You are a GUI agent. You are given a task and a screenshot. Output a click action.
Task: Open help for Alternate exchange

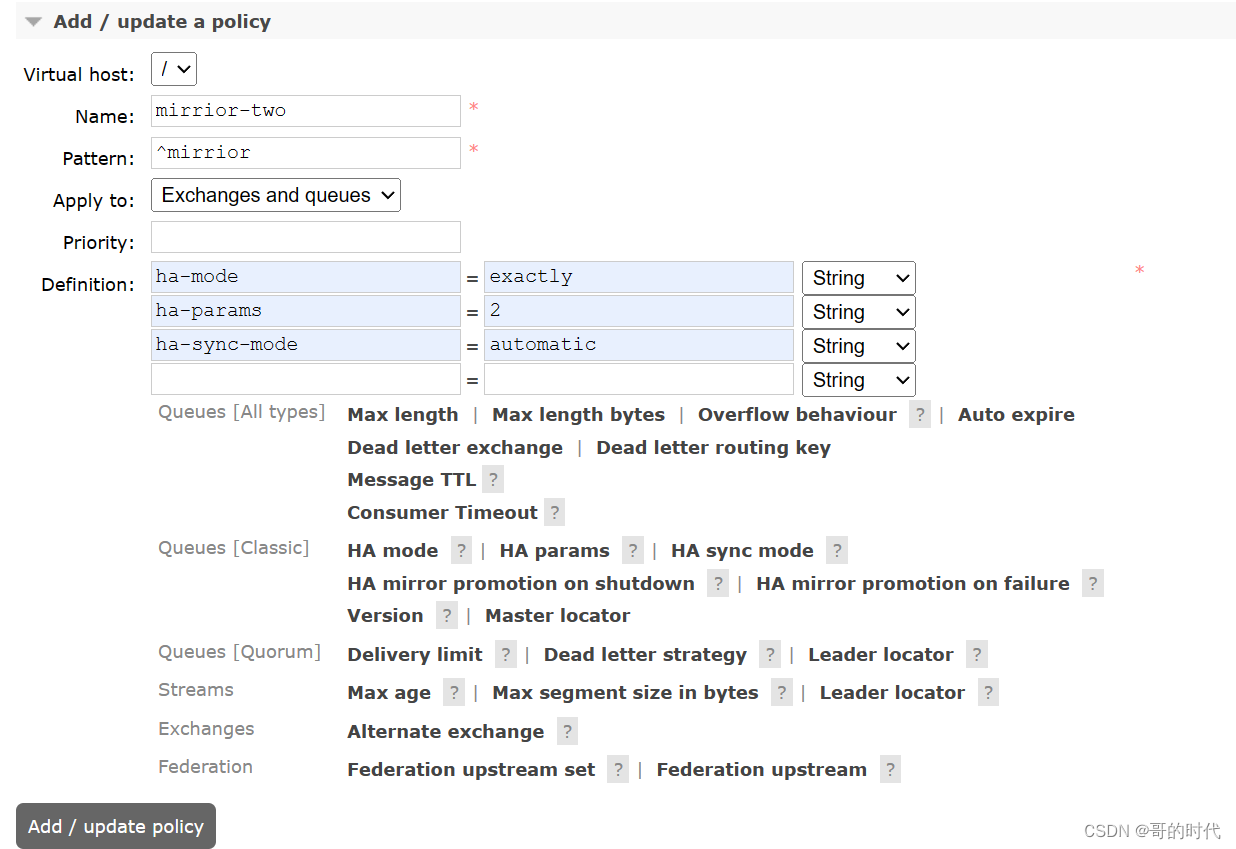[x=567, y=732]
